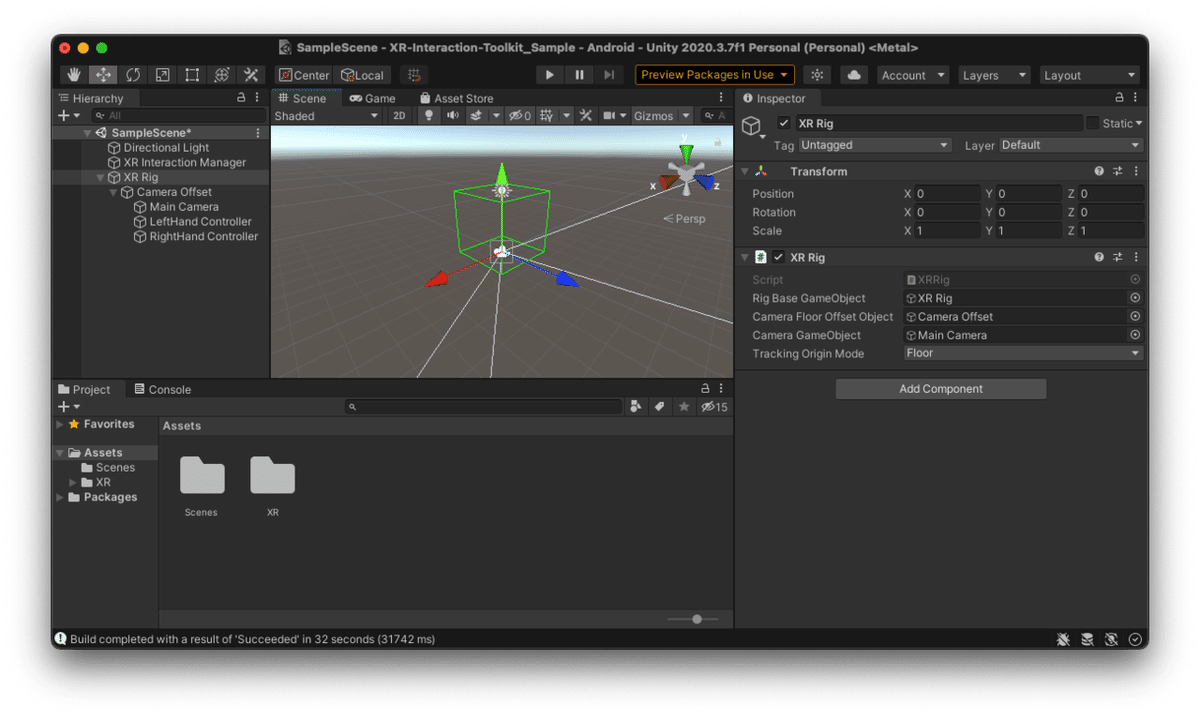Image resolution: width=1200 pixels, height=717 pixels.
Task: Select the combined Transform tool
Action: [222, 75]
